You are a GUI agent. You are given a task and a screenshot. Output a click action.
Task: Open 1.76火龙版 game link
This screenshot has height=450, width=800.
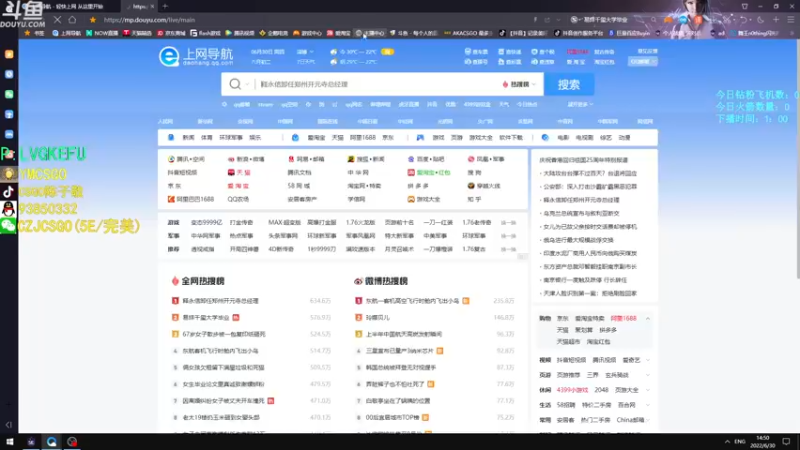(x=360, y=222)
